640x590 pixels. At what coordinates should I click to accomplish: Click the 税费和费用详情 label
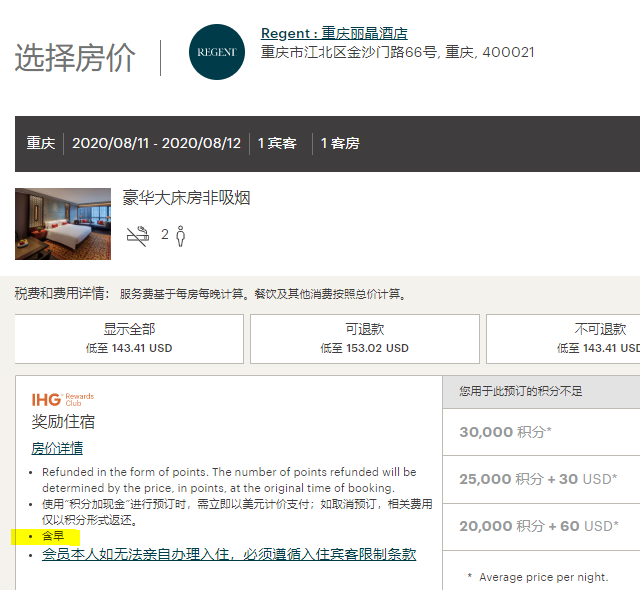tap(62, 293)
